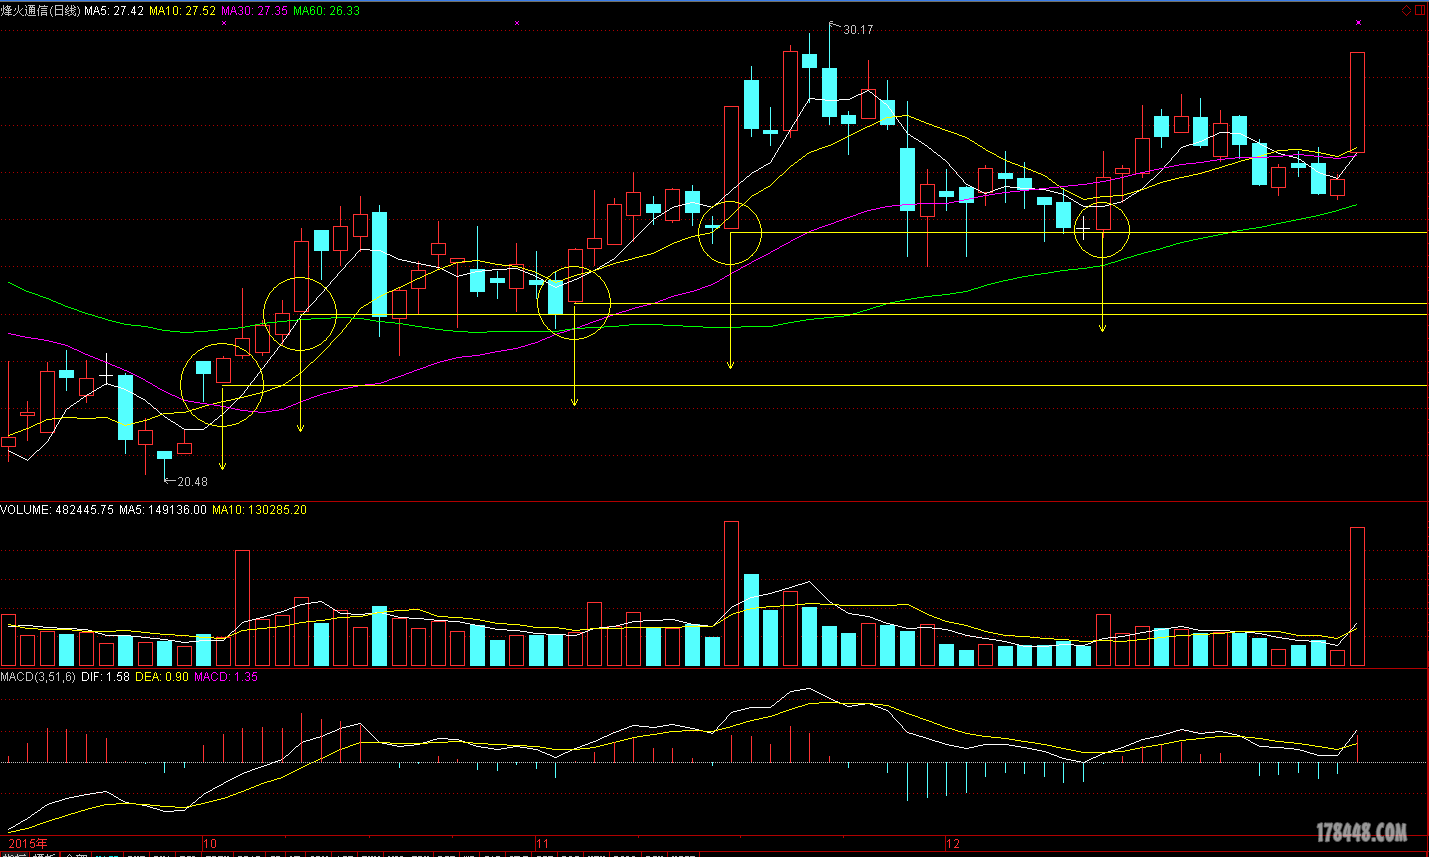Click the magenta marker above MA30 label
Image resolution: width=1429 pixels, height=857 pixels.
pos(223,22)
